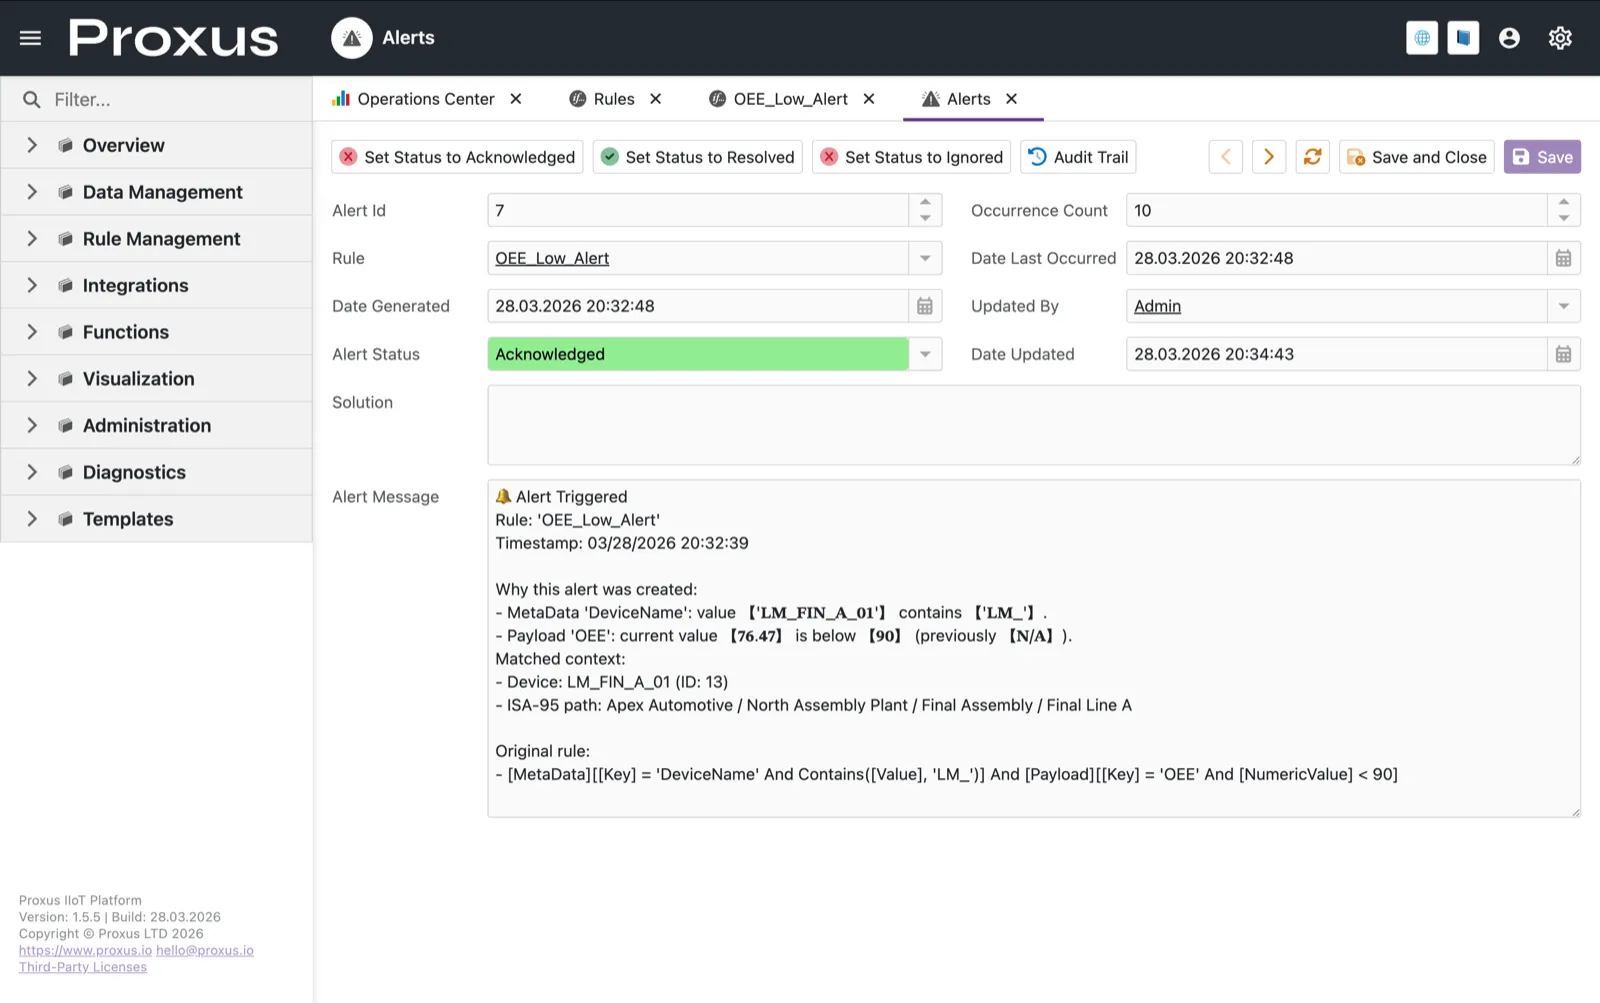Close the Rules tab
1600x1003 pixels.
[x=656, y=99]
